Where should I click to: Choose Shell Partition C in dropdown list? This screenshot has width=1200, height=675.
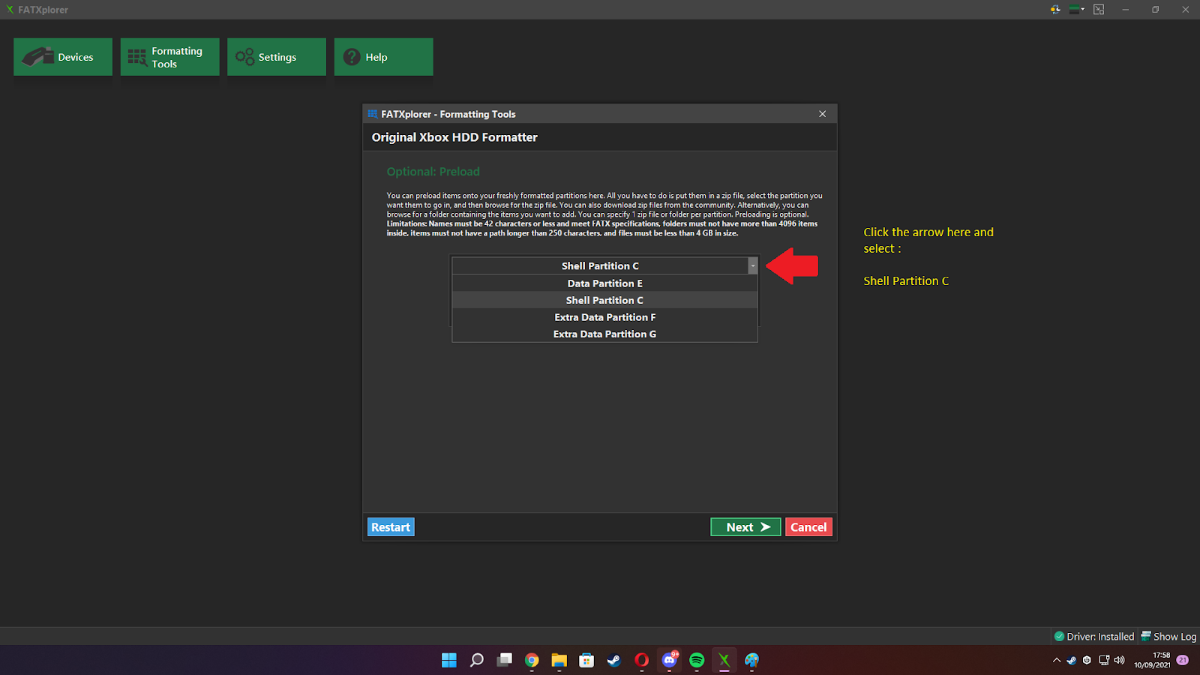point(605,300)
